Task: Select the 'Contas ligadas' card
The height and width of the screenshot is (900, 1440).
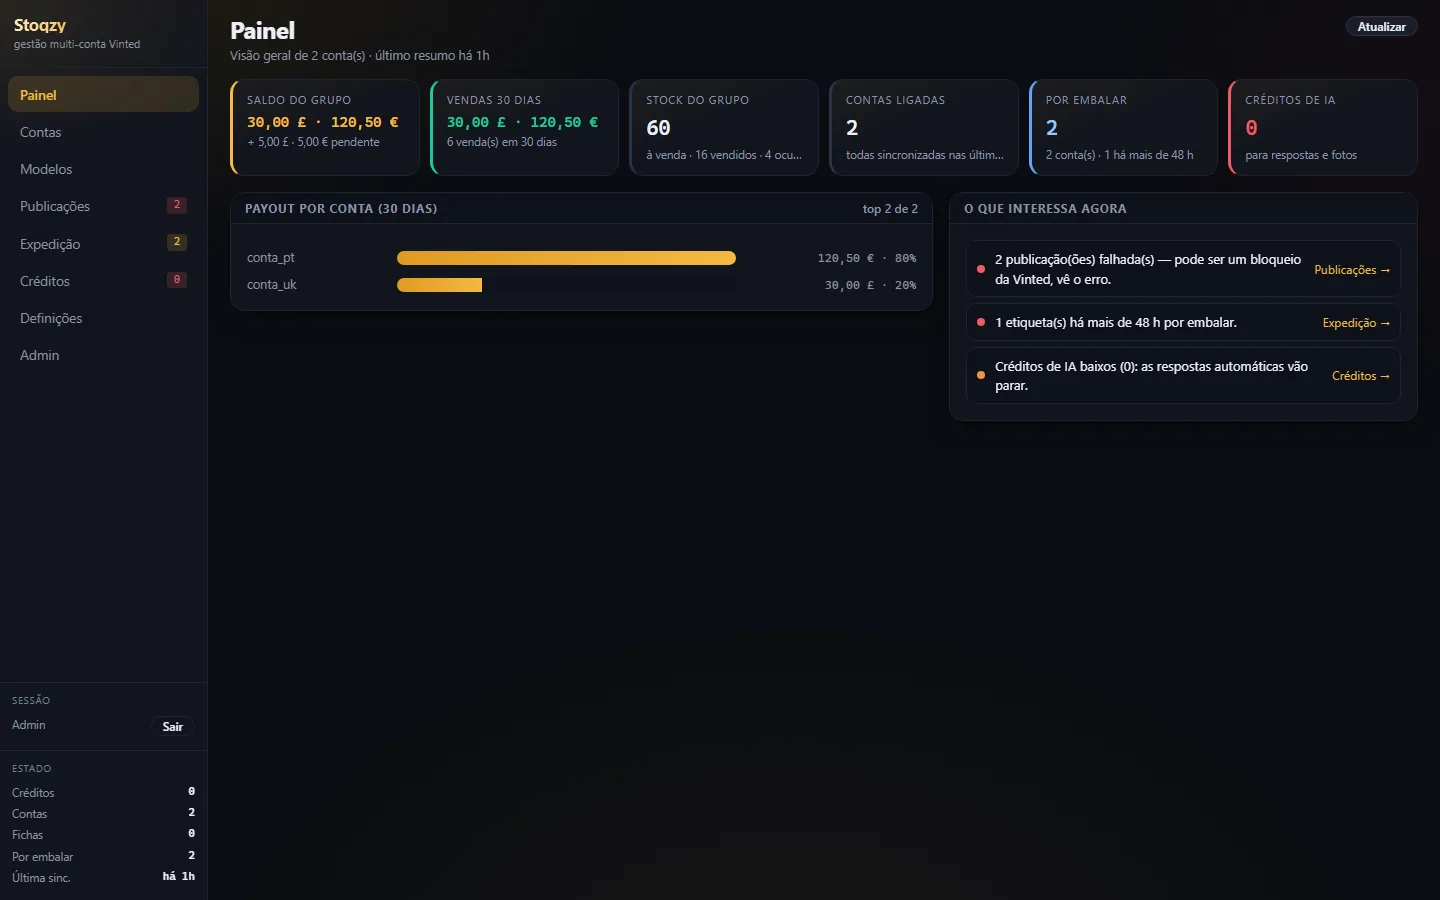Action: coord(924,127)
